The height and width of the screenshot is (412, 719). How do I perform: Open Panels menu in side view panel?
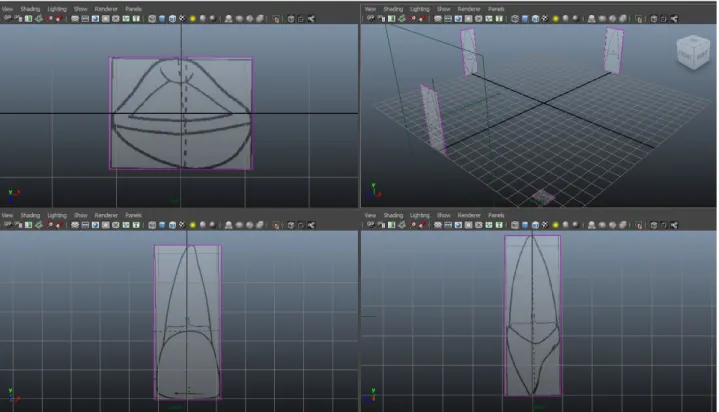tap(496, 215)
